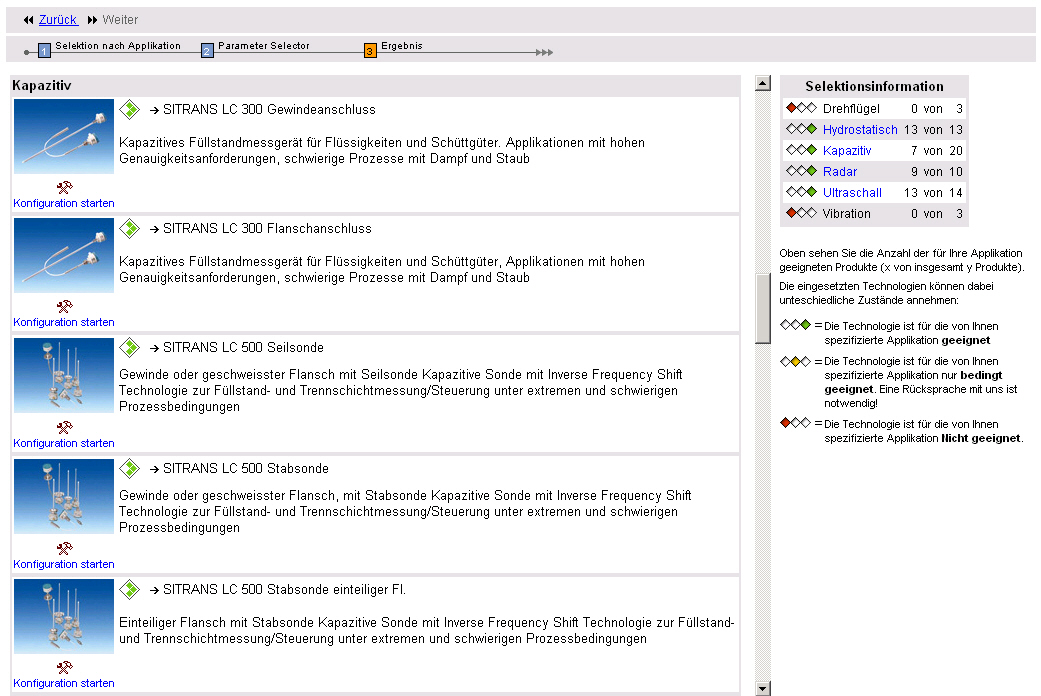Click red status diamonds beside Vibration

pyautogui.click(x=801, y=213)
